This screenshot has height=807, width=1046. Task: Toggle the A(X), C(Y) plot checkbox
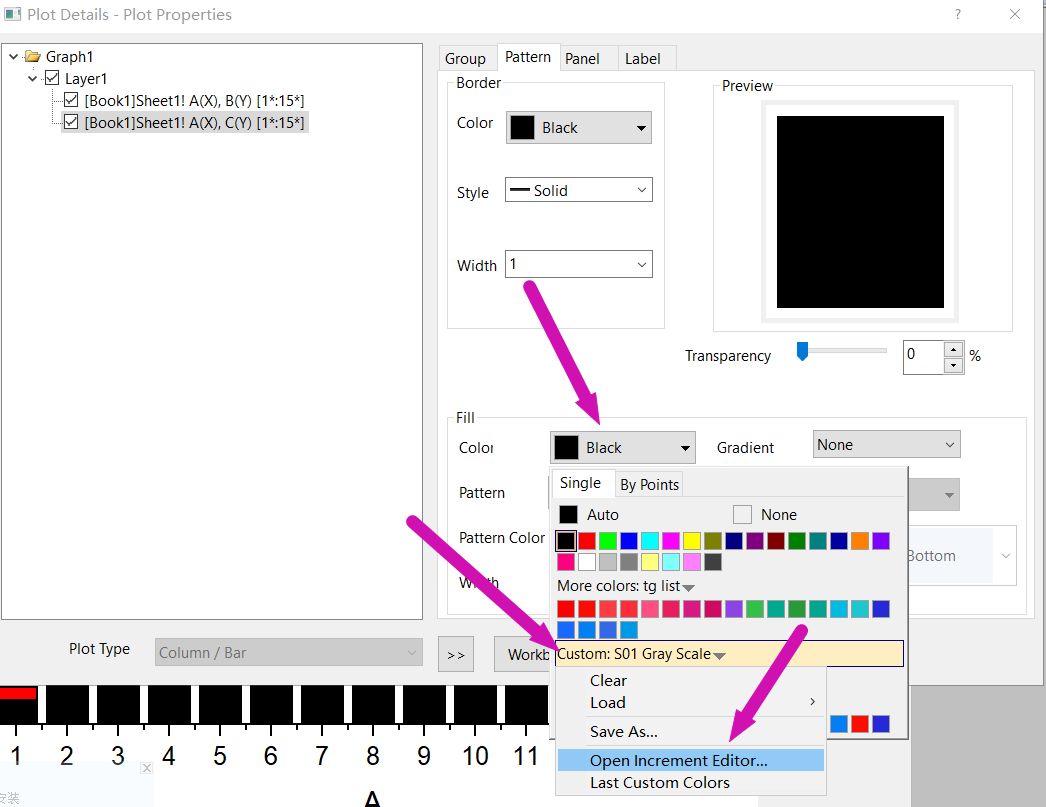pyautogui.click(x=71, y=122)
